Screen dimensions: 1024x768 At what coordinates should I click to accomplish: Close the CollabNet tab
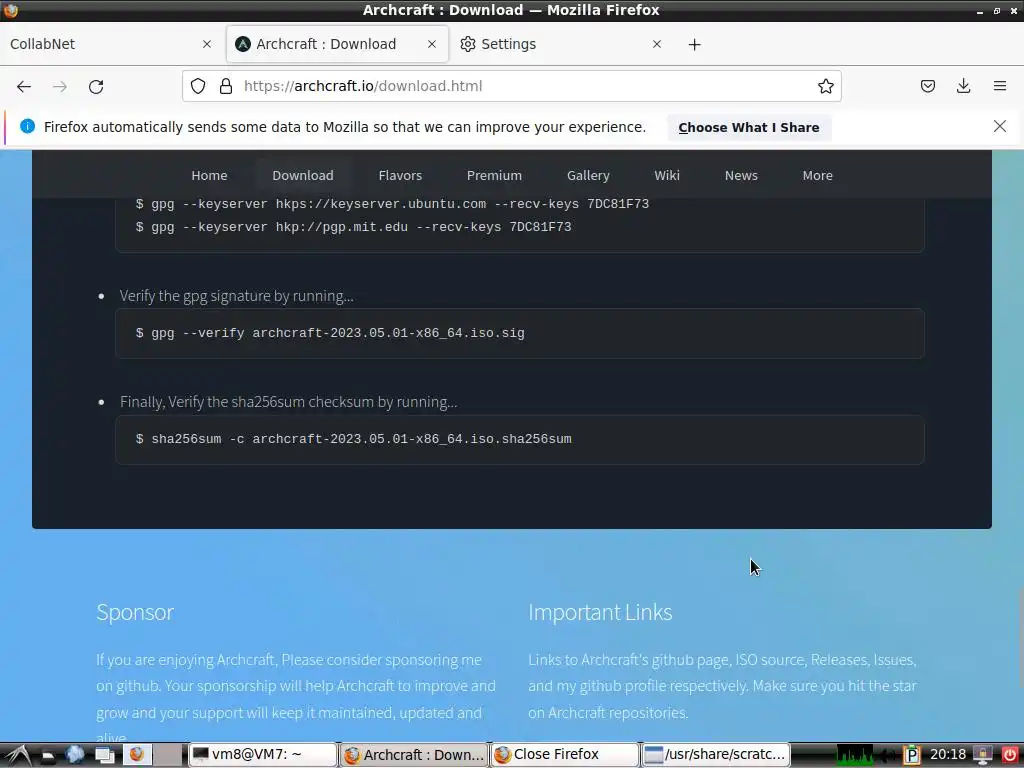coord(207,44)
